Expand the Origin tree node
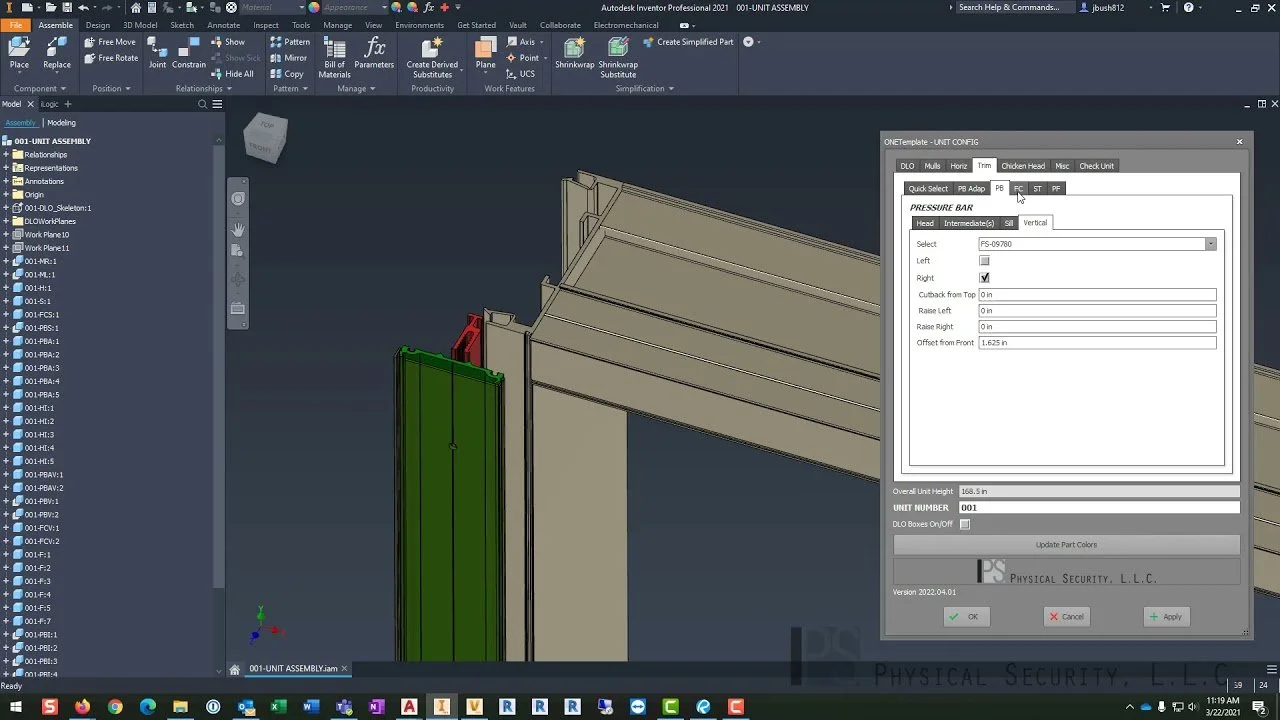Screen dimensions: 1280x720 6,195
